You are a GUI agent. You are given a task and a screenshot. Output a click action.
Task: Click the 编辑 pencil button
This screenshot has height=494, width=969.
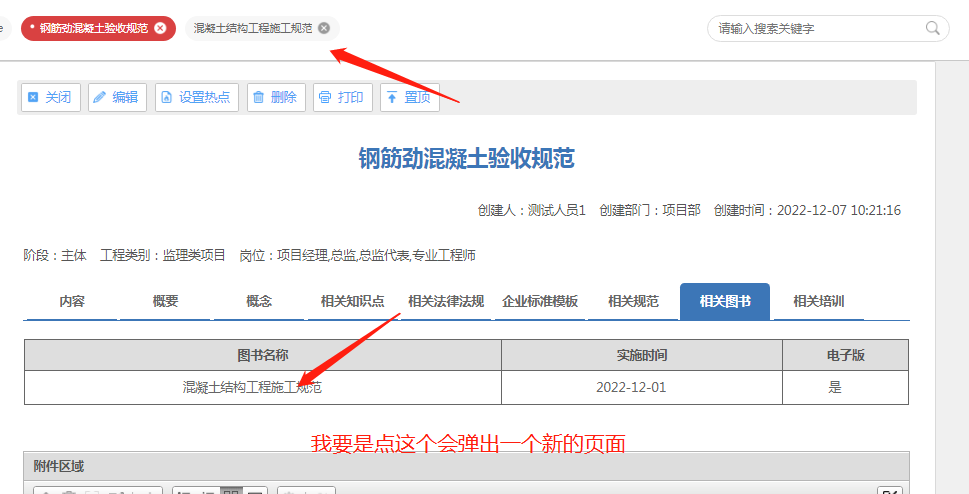coord(117,97)
